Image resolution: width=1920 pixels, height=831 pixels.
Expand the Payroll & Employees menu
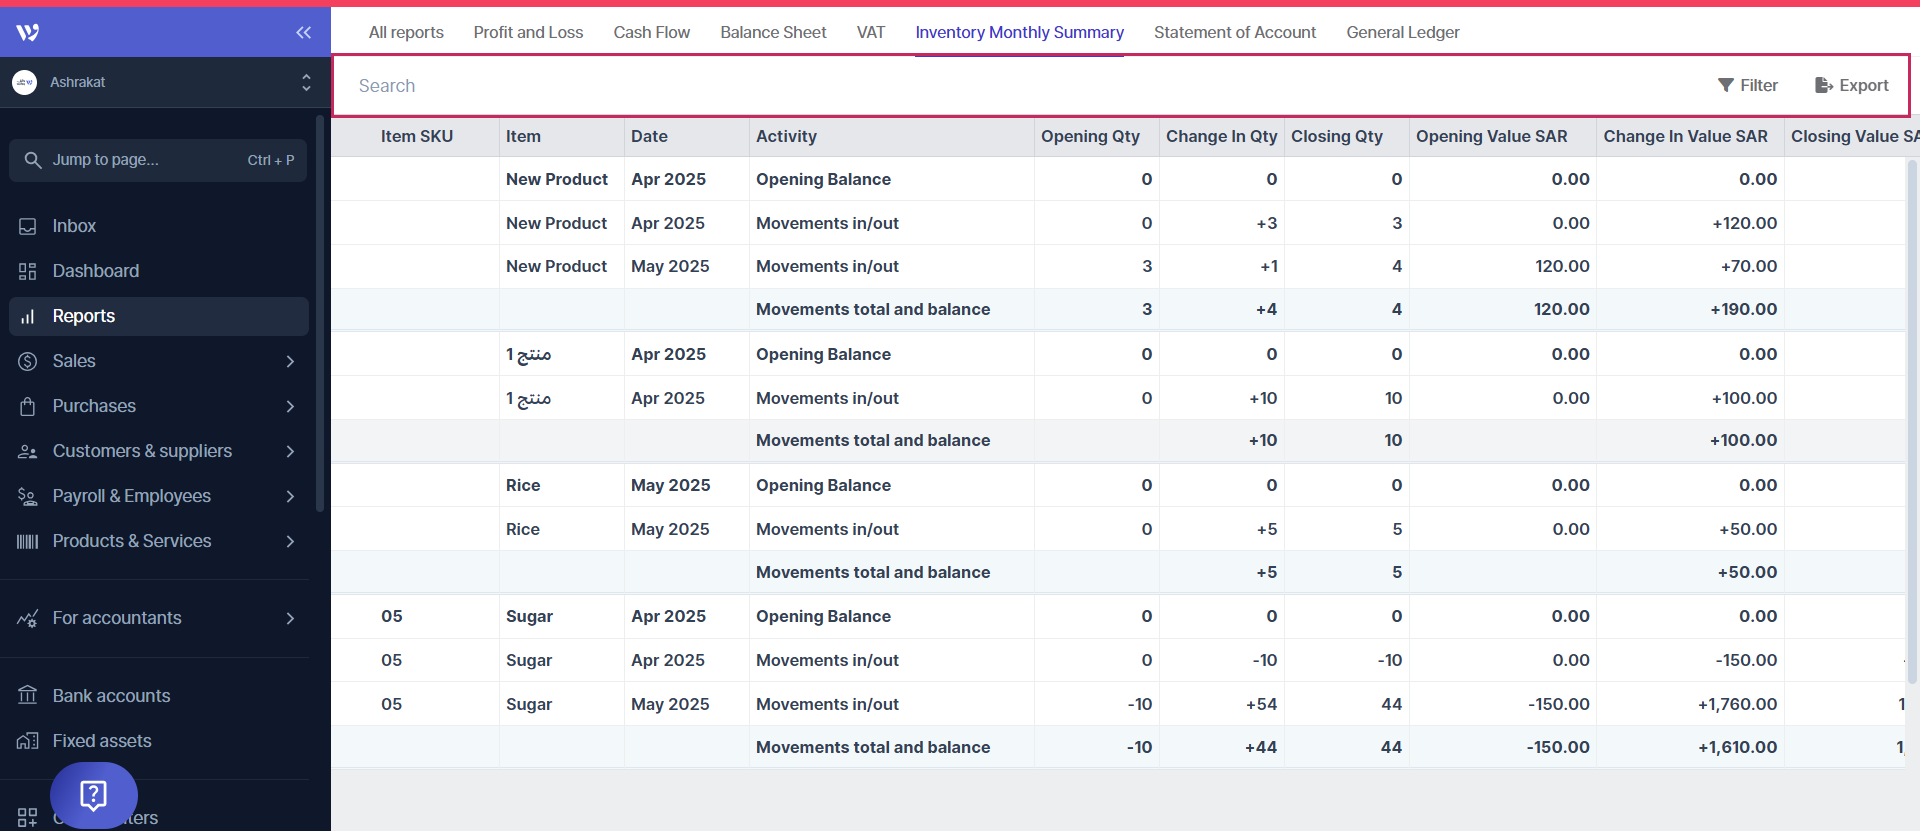click(x=290, y=496)
